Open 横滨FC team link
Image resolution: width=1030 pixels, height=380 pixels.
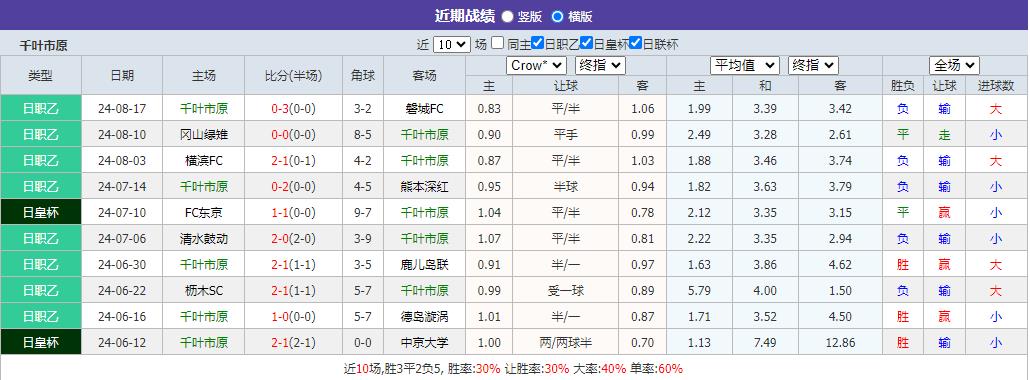(x=204, y=160)
